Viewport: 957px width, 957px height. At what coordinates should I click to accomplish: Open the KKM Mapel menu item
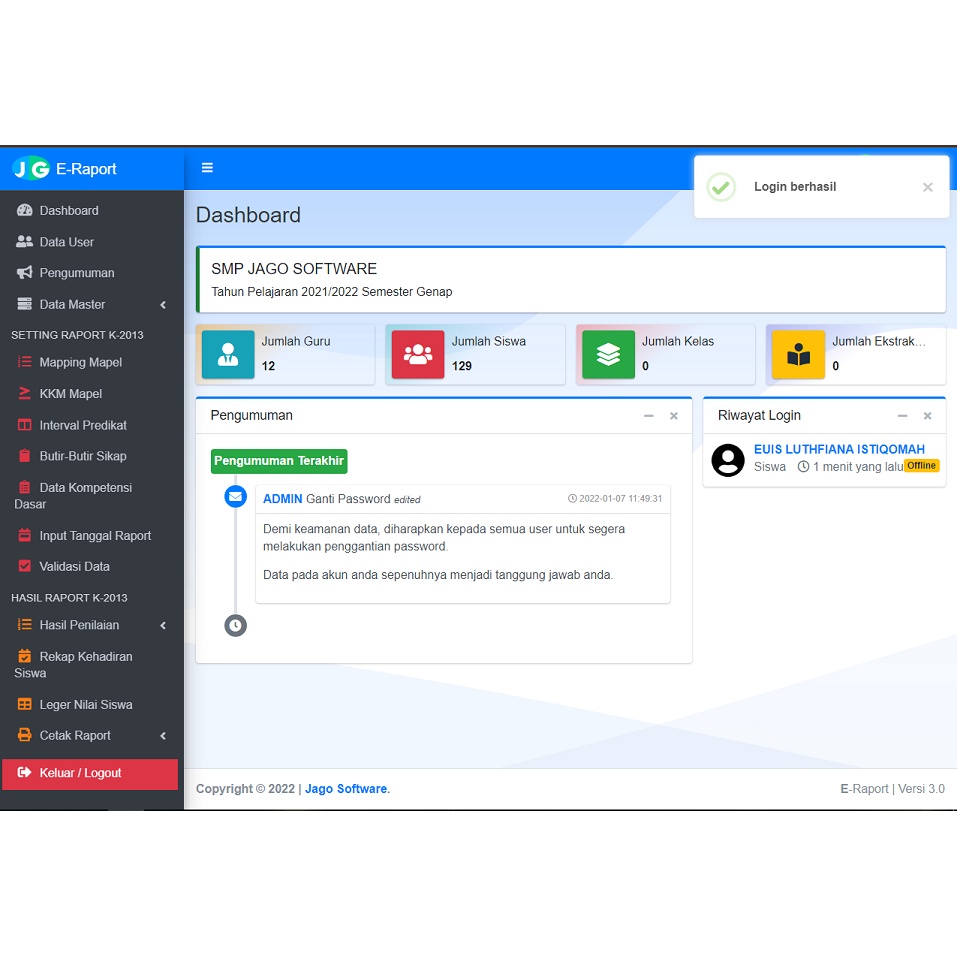(x=92, y=394)
